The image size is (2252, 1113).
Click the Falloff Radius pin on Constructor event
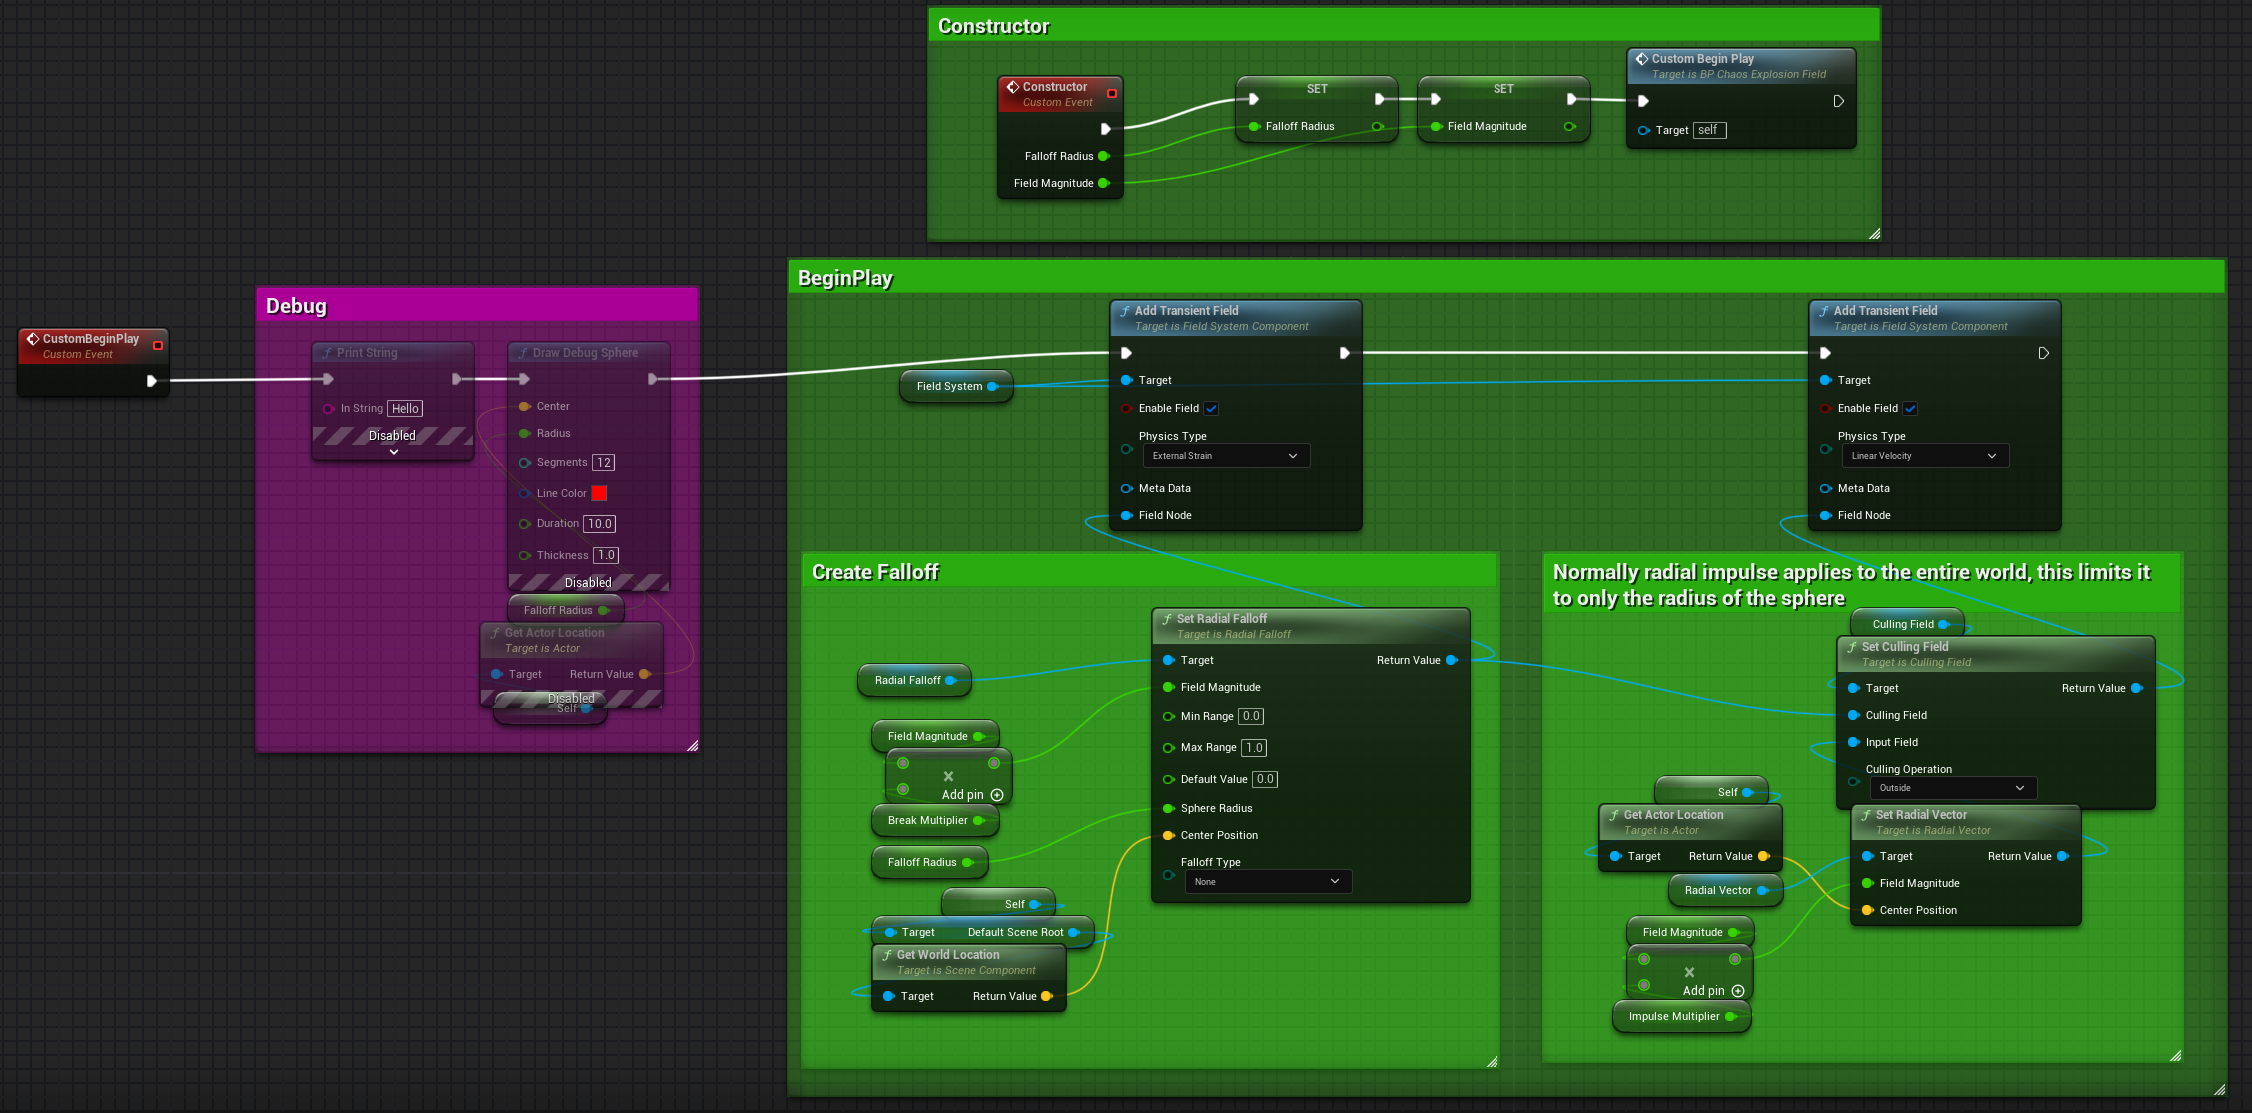[1104, 156]
